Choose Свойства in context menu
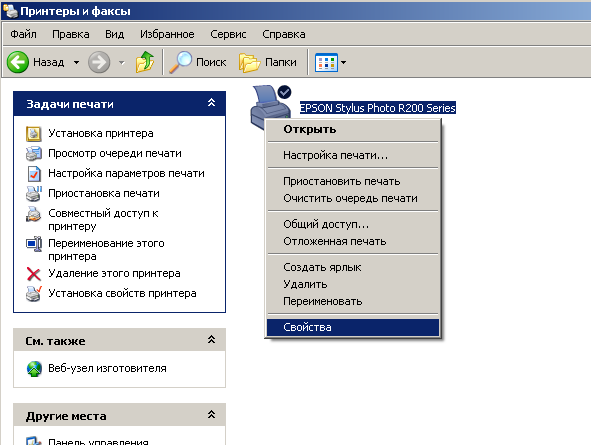The height and width of the screenshot is (445, 591). [x=353, y=327]
